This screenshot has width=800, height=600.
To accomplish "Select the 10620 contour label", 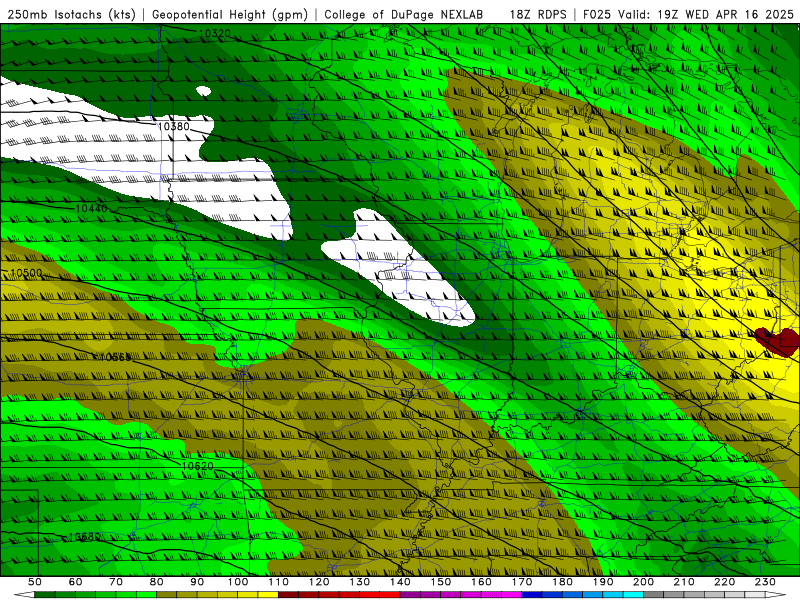I will pyautogui.click(x=197, y=466).
